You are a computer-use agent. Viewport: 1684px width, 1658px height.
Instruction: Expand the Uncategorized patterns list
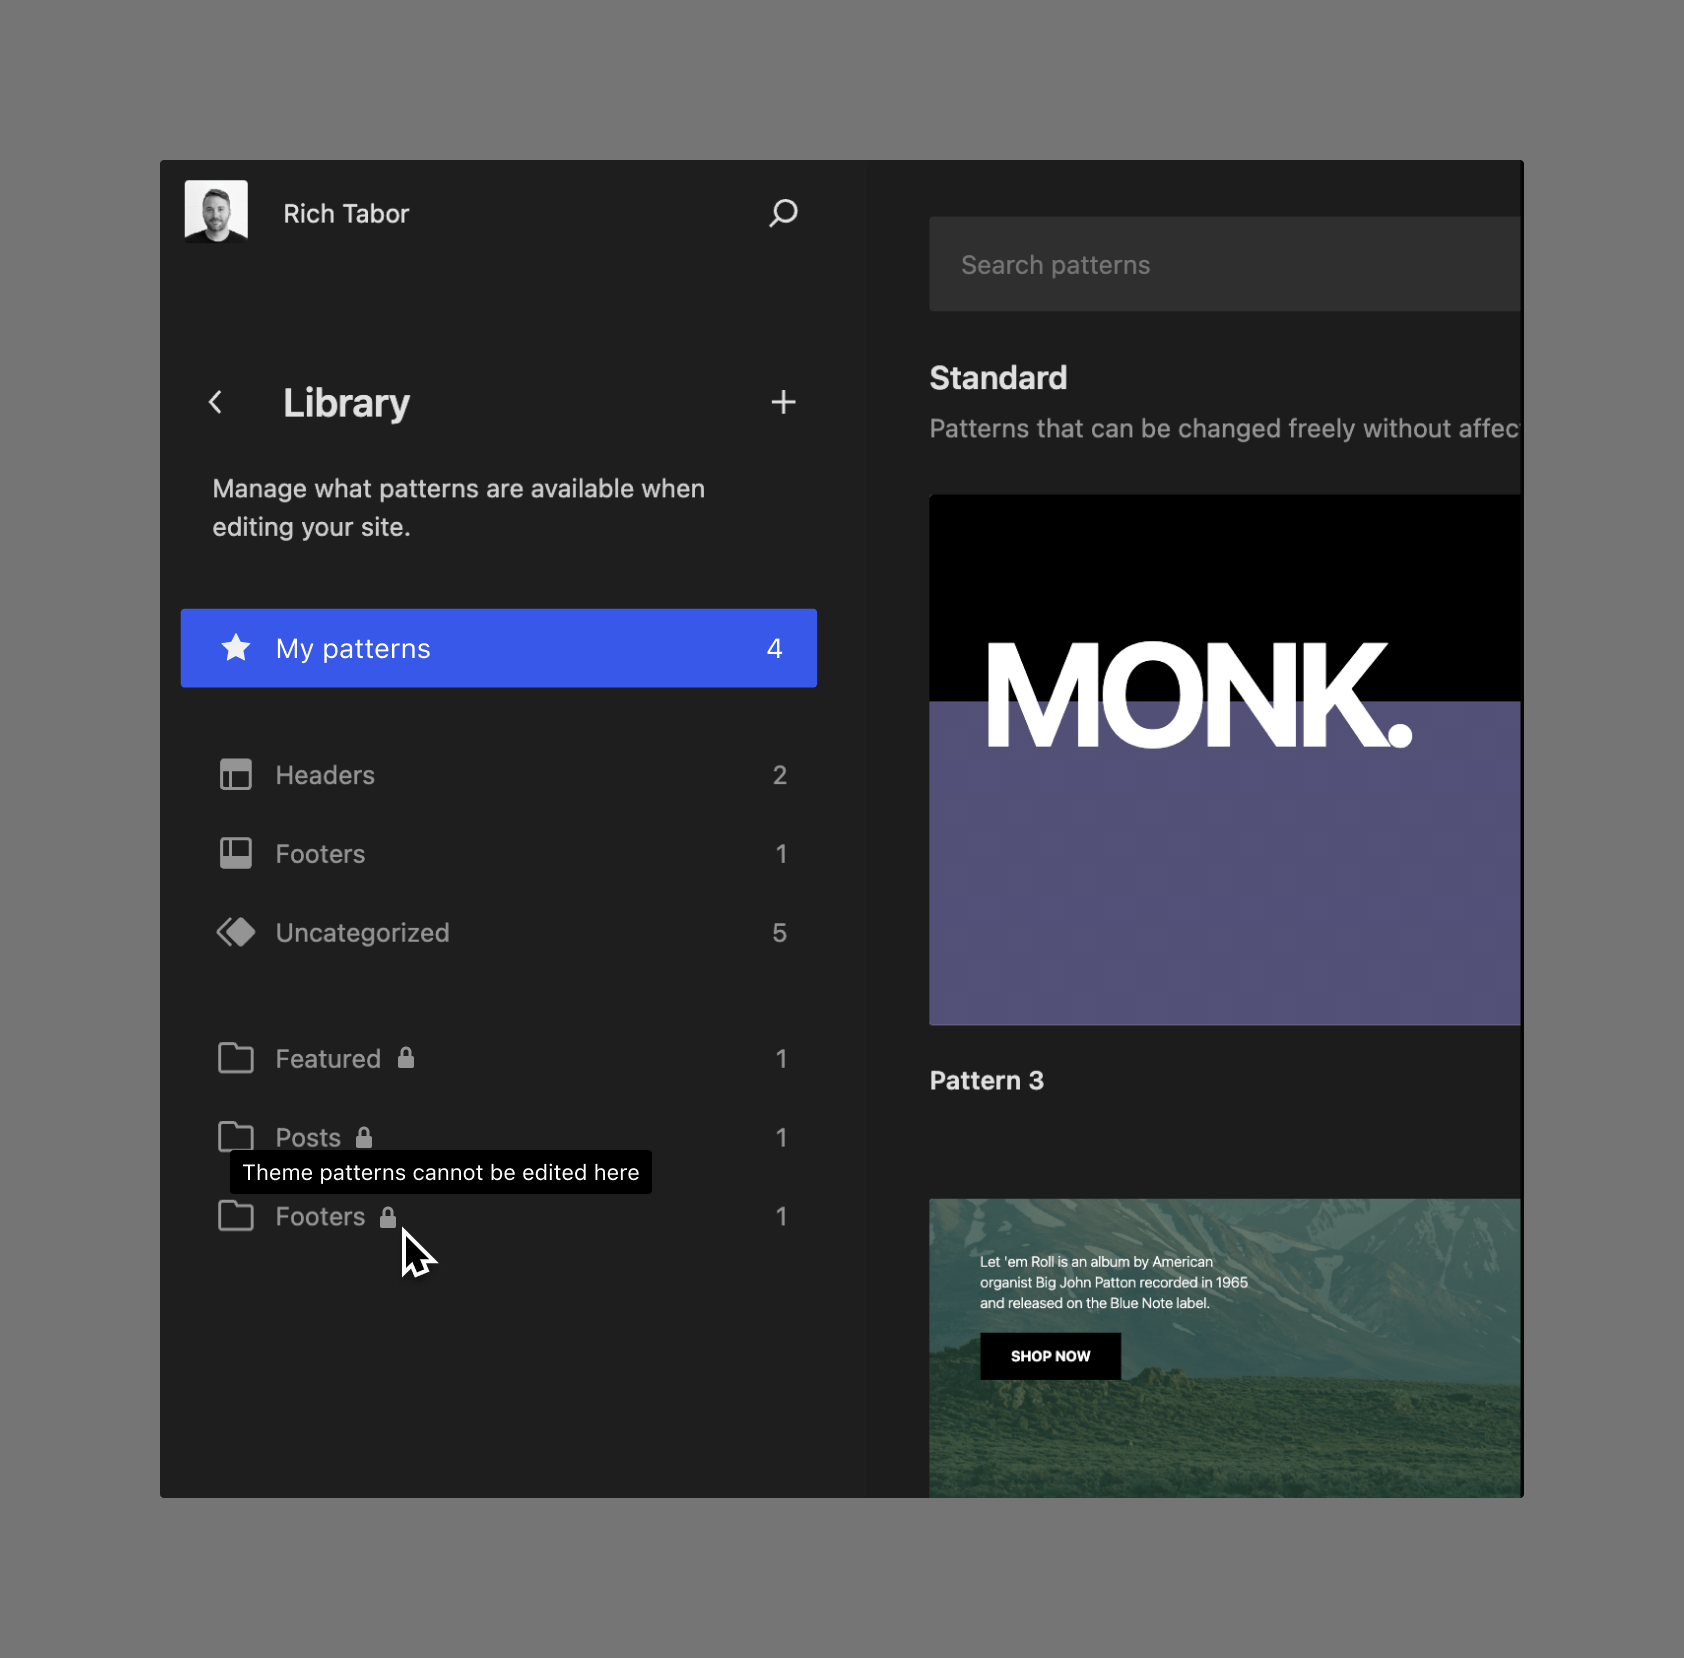[x=362, y=932]
